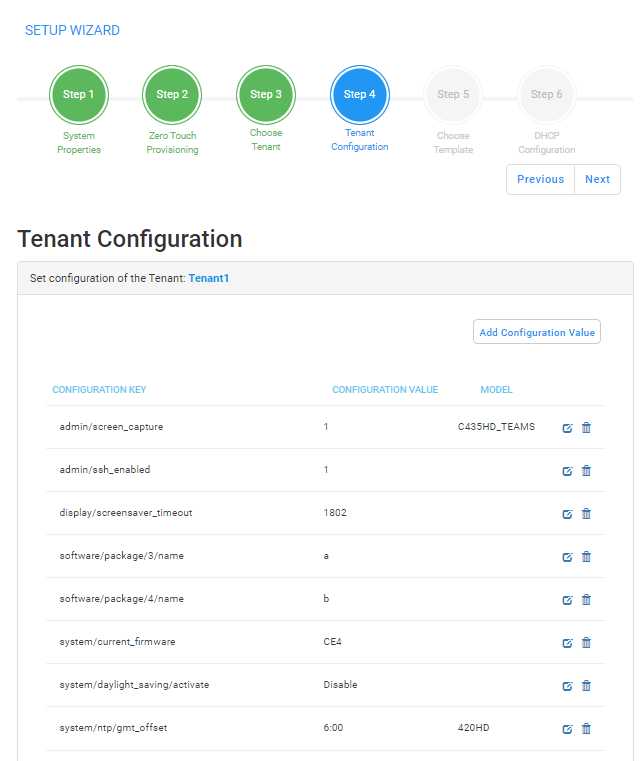The height and width of the screenshot is (761, 643).
Task: Click the Add Configuration Value button
Action: [x=537, y=332]
